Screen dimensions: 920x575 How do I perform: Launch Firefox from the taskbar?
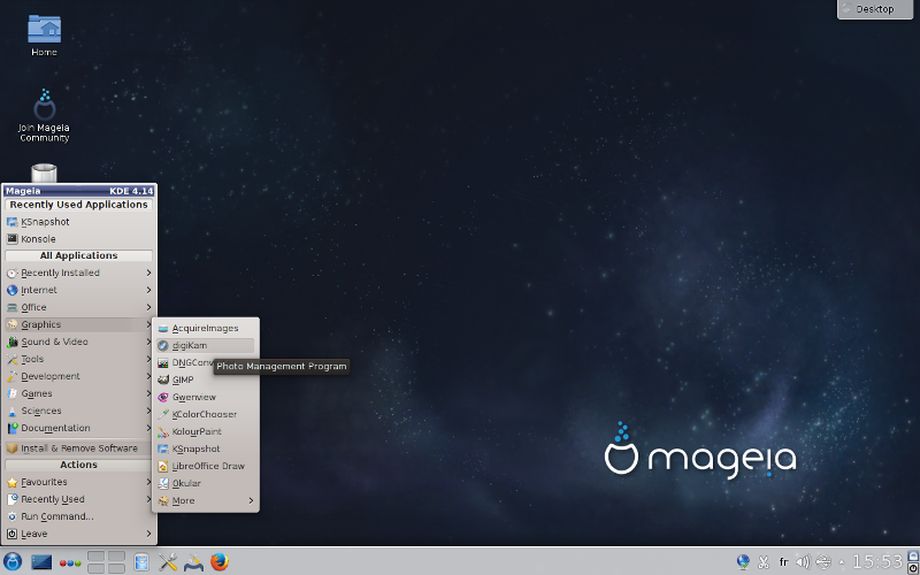[219, 562]
